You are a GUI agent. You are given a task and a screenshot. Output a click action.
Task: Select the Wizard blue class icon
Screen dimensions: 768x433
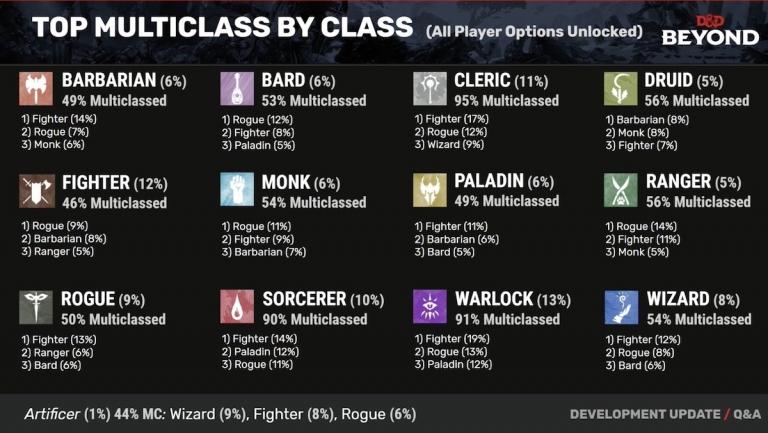pos(620,307)
